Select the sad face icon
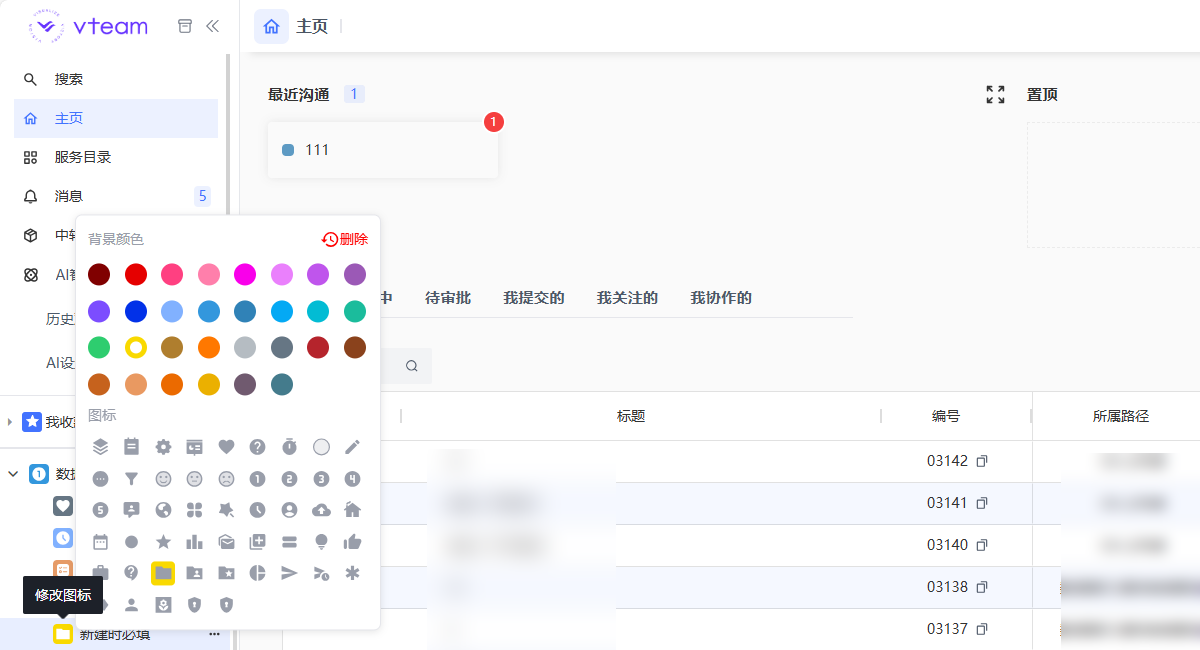Viewport: 1200px width, 650px height. tap(226, 479)
